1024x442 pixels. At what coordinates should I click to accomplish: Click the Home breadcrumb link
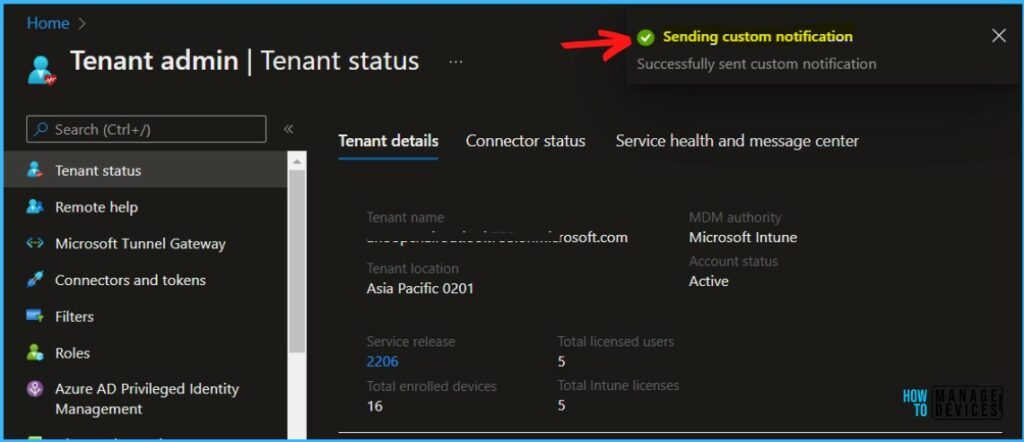[48, 23]
